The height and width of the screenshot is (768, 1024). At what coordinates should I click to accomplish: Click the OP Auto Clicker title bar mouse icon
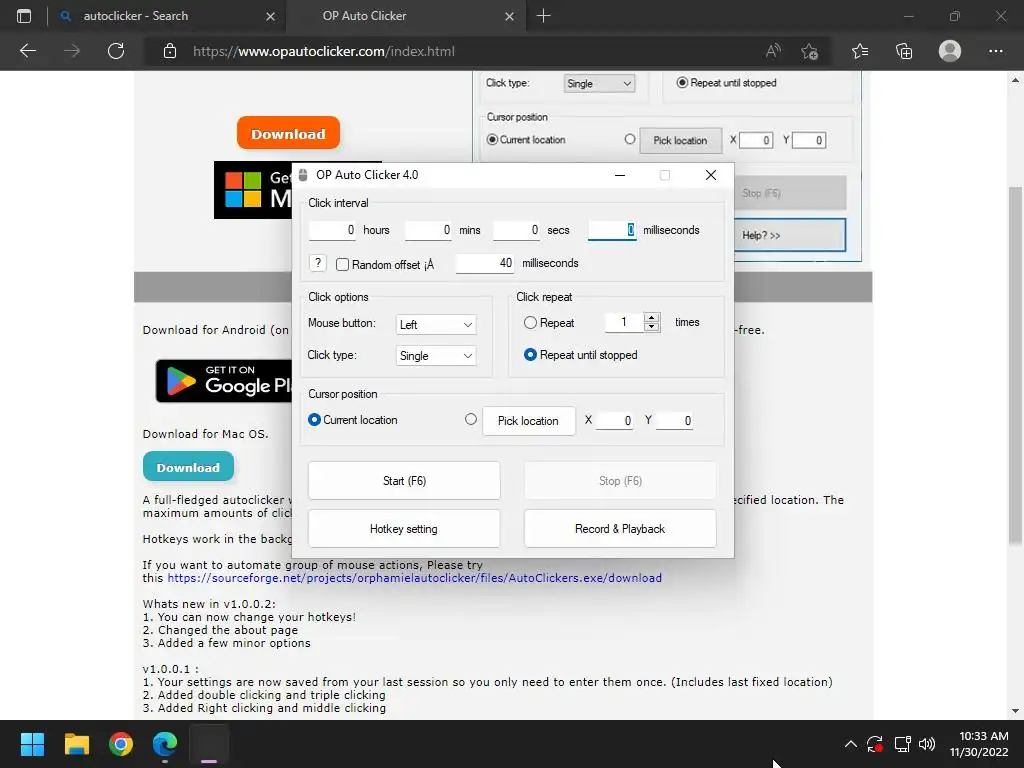[x=302, y=175]
